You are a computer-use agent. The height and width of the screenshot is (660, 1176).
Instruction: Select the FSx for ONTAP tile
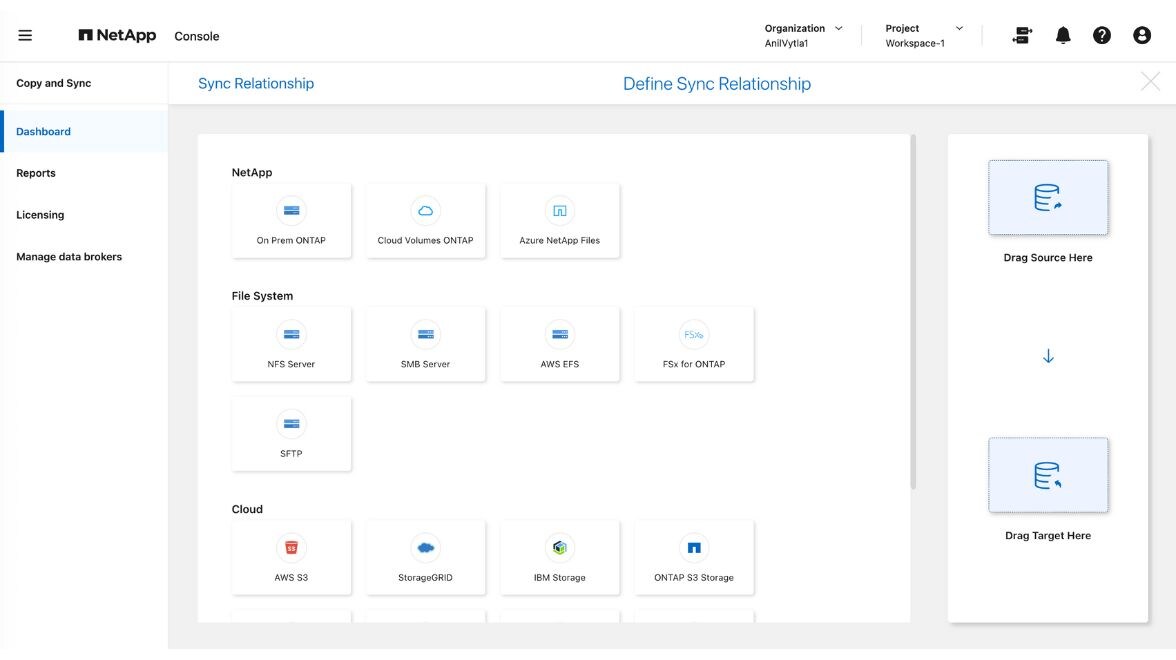pyautogui.click(x=694, y=344)
